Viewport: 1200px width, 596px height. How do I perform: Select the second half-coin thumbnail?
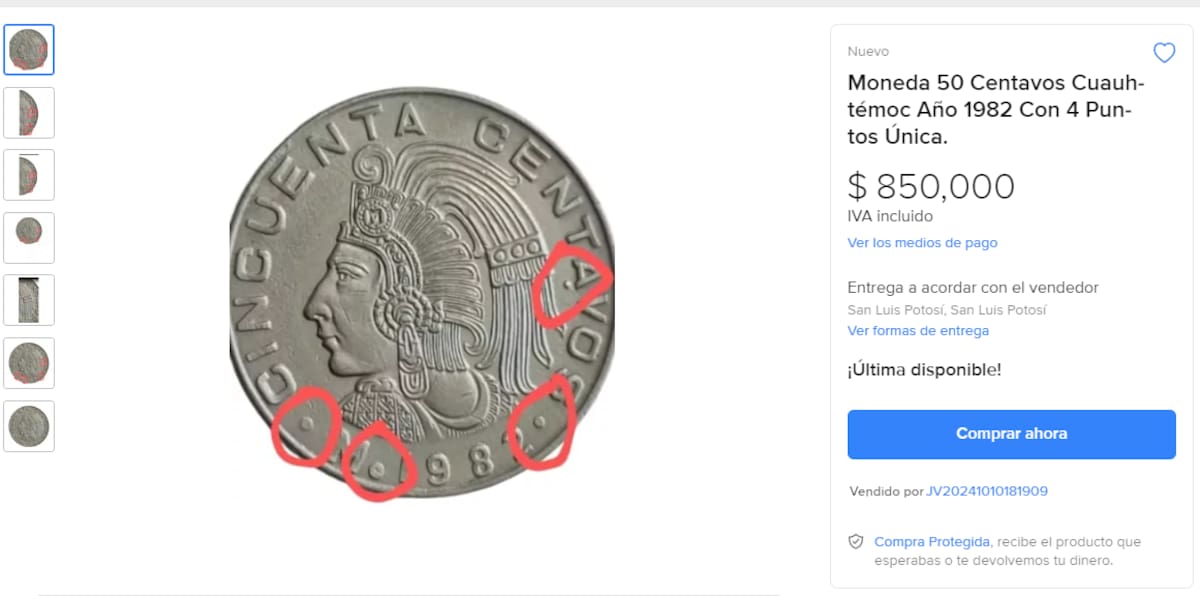[x=29, y=112]
